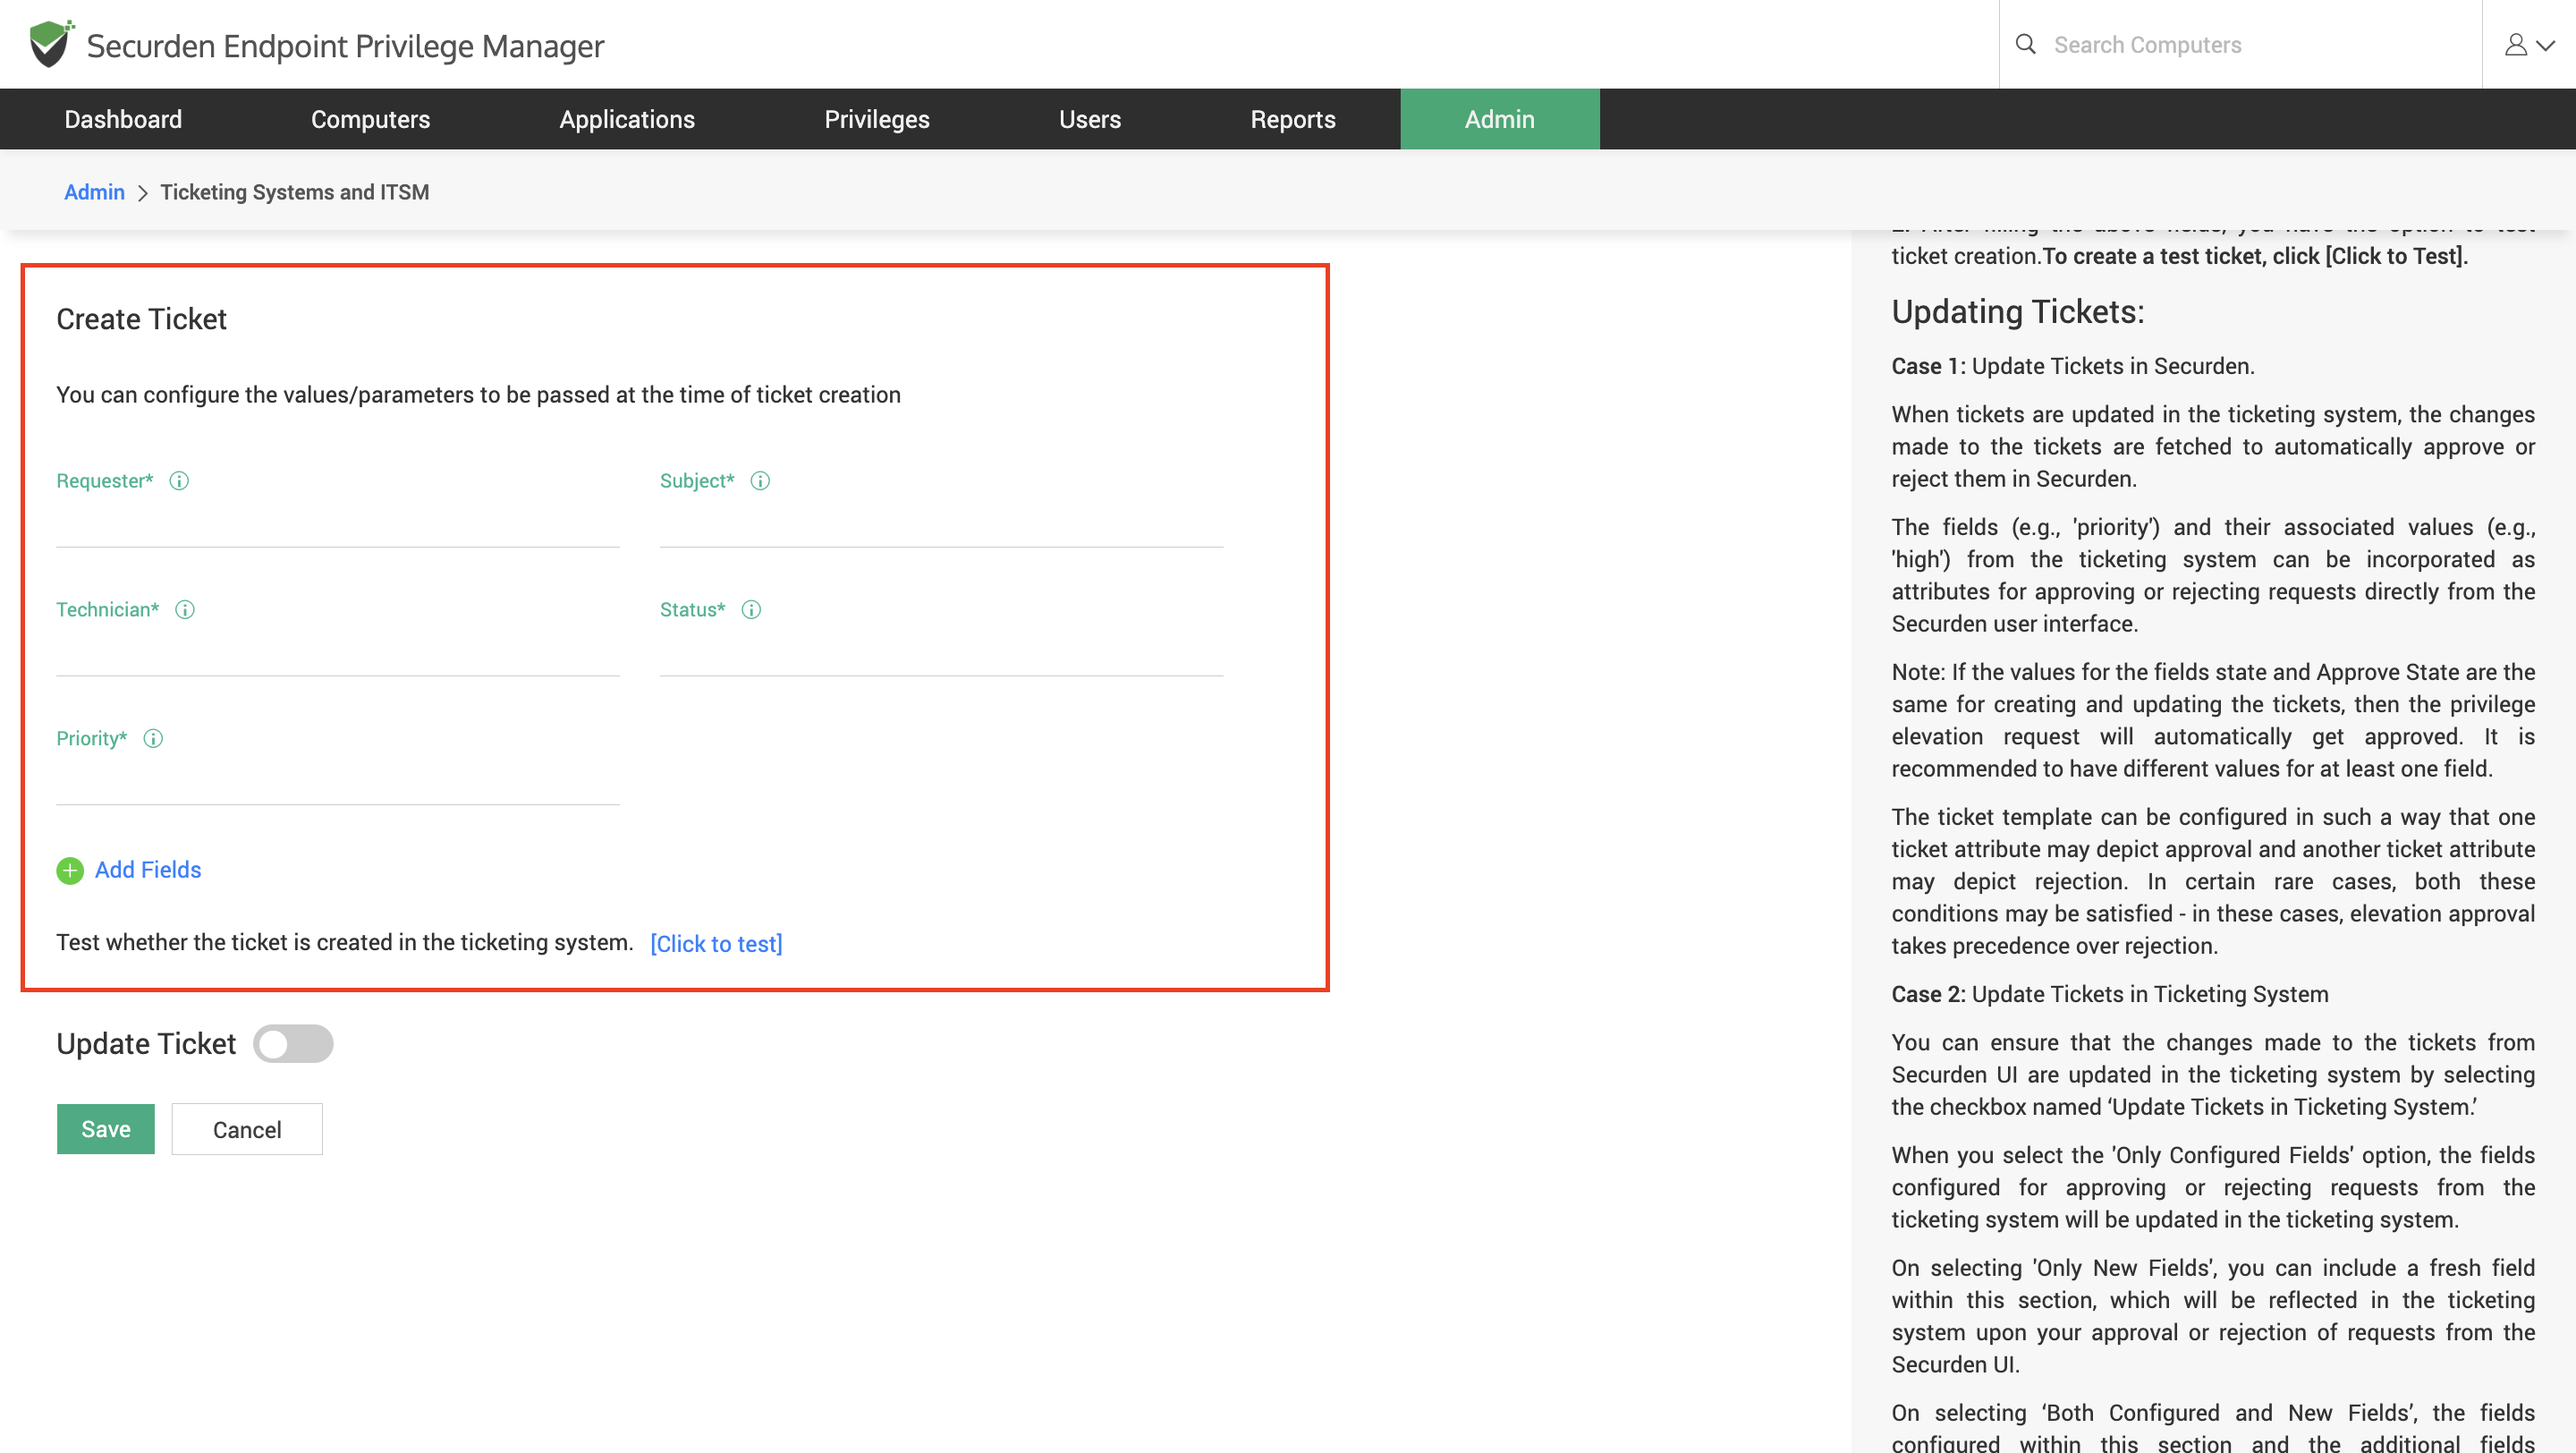Click the Technician info icon
The image size is (2576, 1453).
point(185,610)
